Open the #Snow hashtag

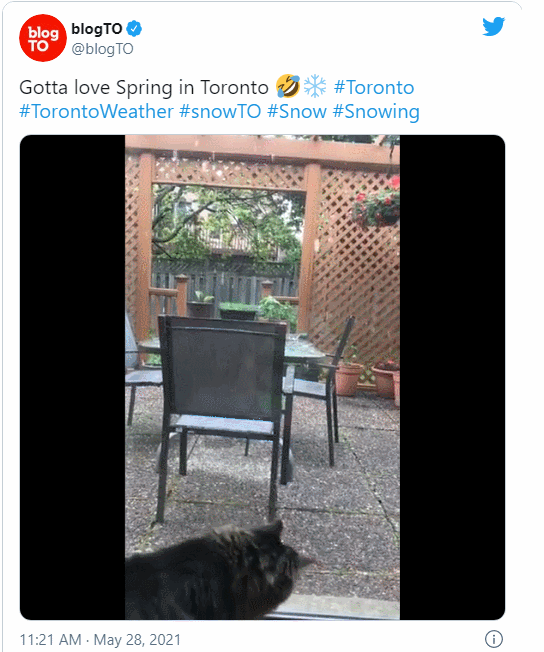[x=297, y=111]
